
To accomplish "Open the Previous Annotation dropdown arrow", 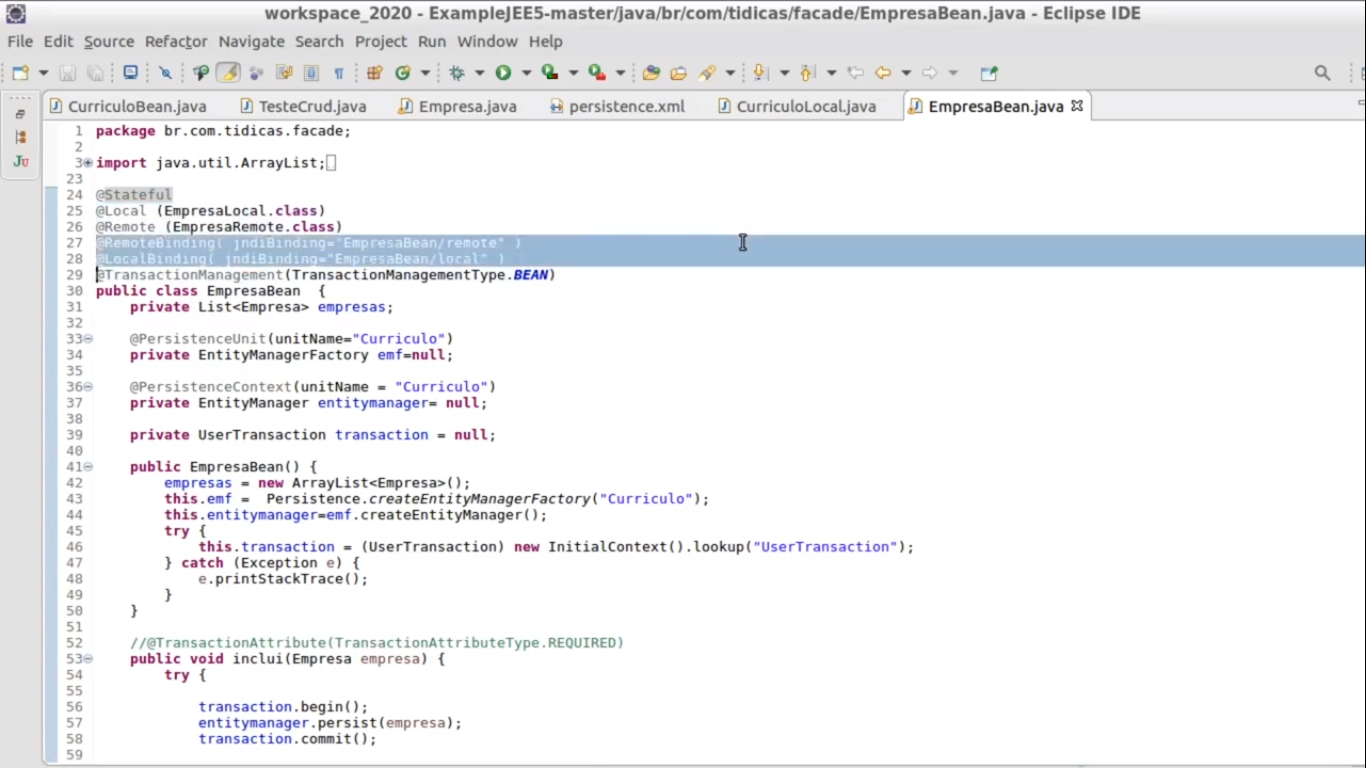I will [831, 73].
